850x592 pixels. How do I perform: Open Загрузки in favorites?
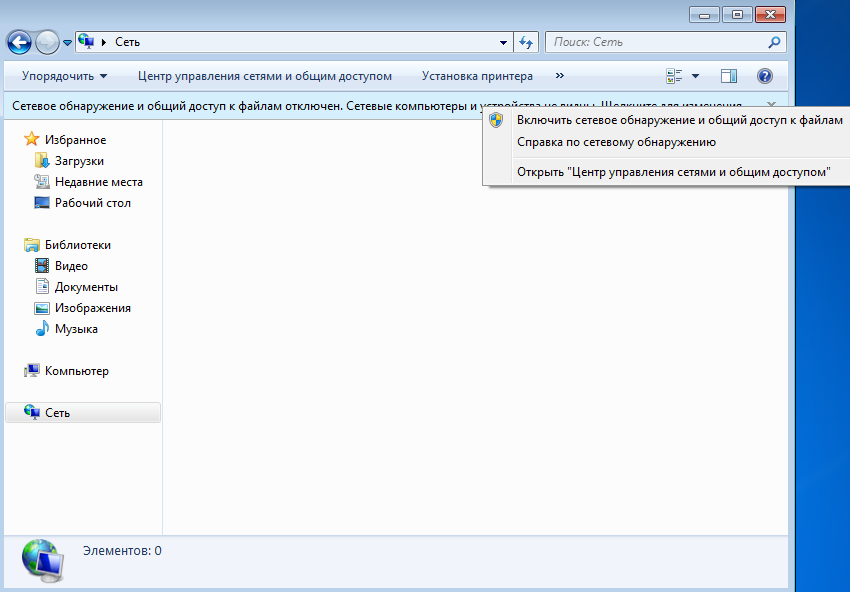79,161
